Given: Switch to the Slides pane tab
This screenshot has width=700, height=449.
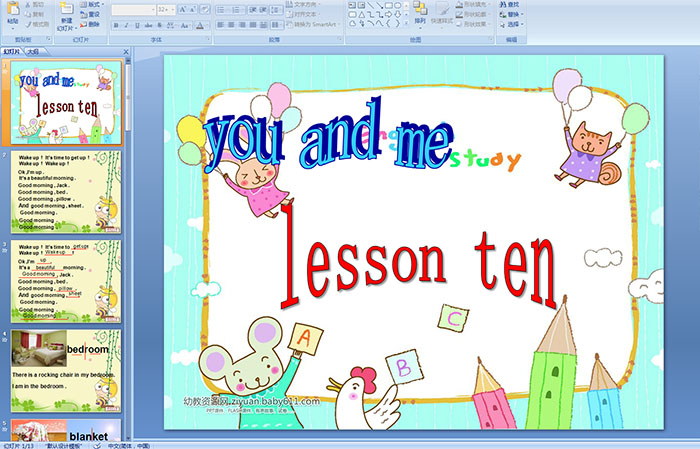Looking at the screenshot, I should point(11,52).
